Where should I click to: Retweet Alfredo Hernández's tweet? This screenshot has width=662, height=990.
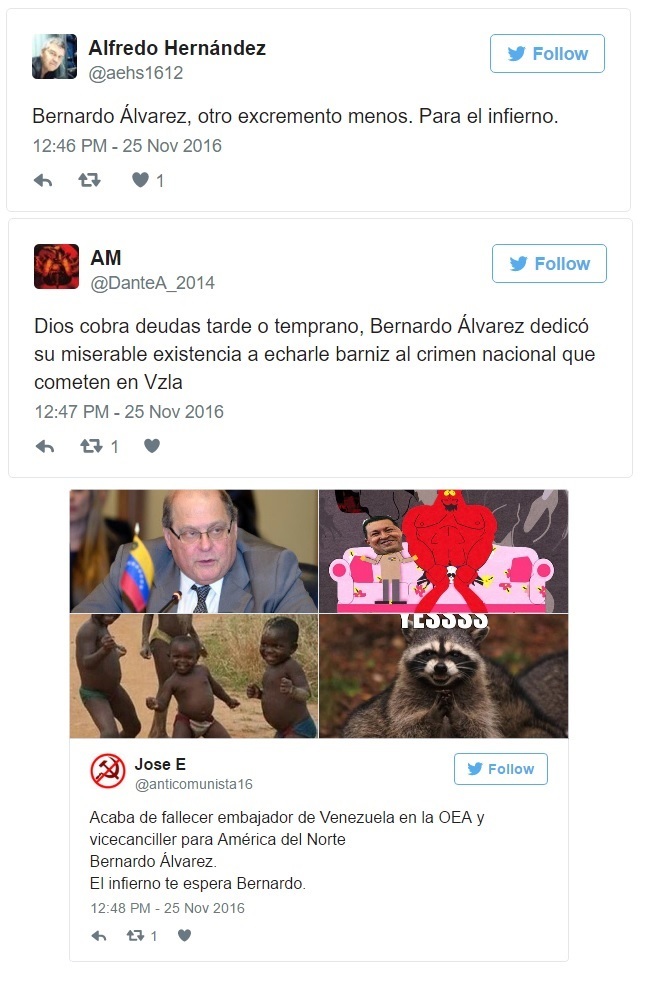(x=89, y=181)
